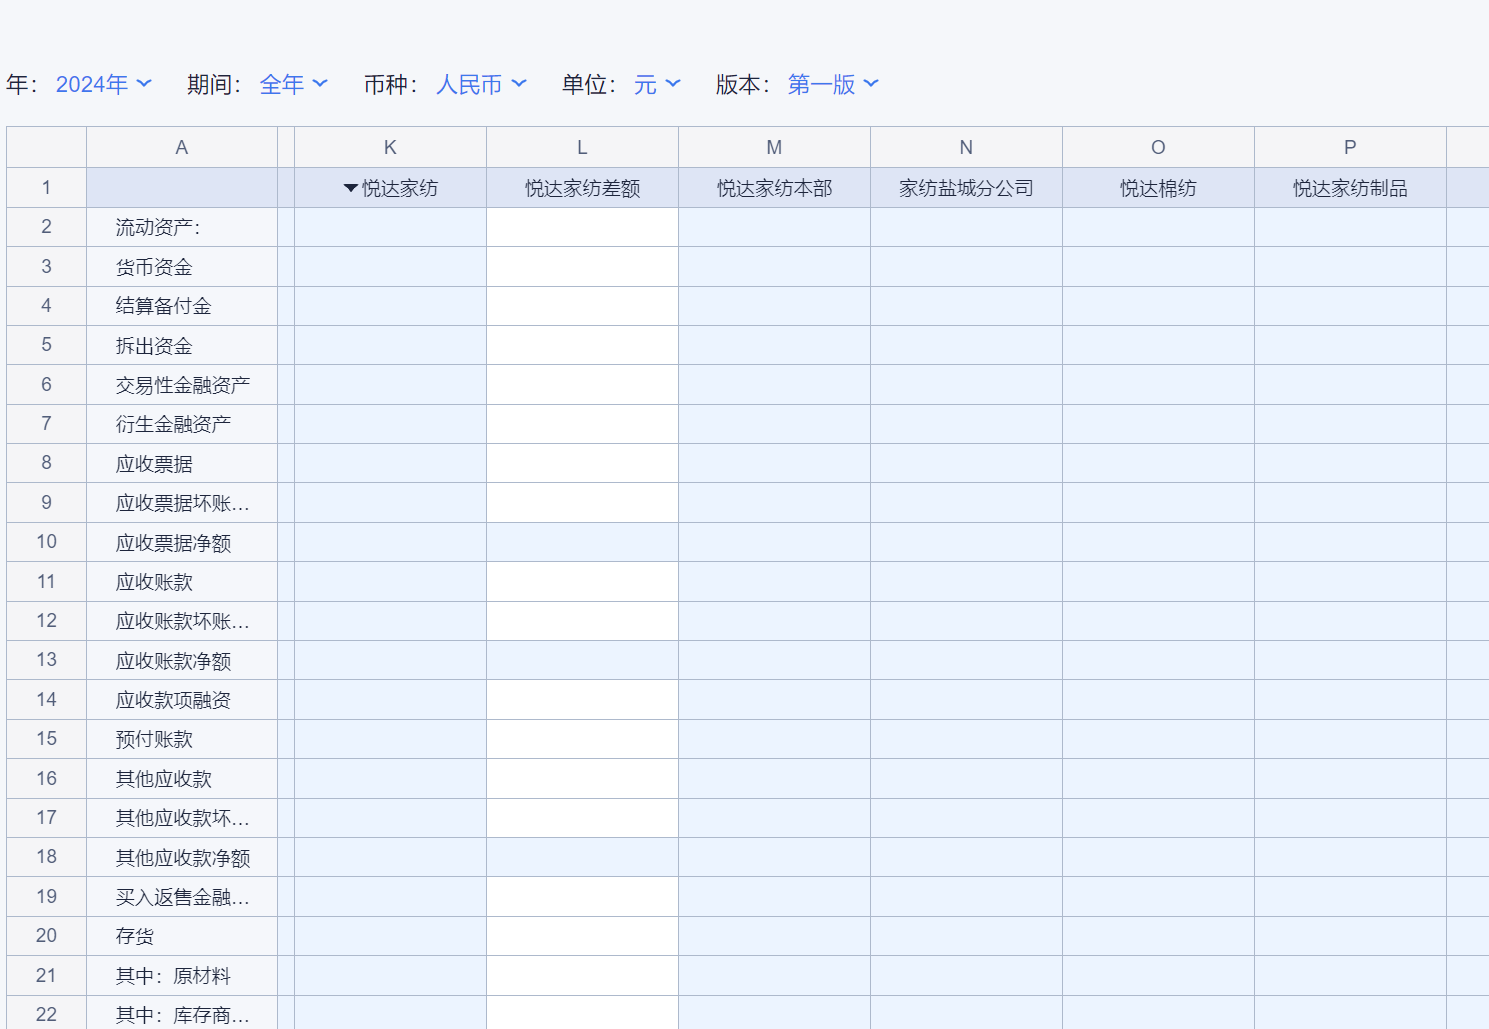Click the 其他应收款净额 row label

point(182,858)
